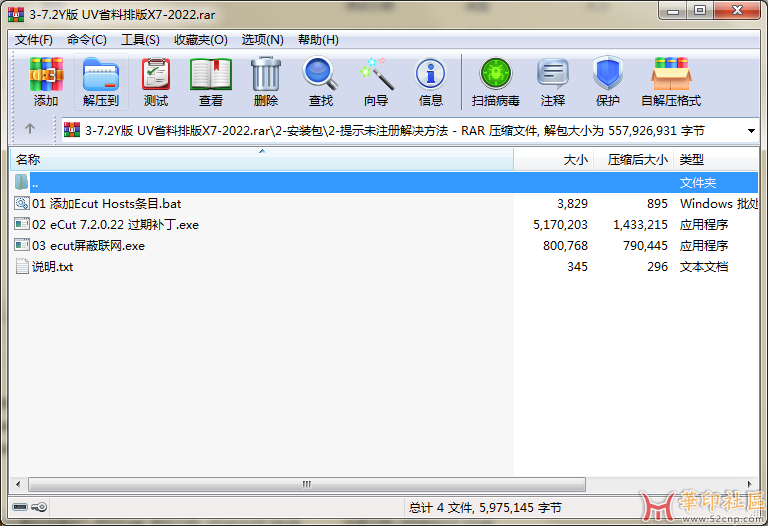Click the SFX (自解压格式) icon
This screenshot has height=526, width=768.
pos(671,82)
